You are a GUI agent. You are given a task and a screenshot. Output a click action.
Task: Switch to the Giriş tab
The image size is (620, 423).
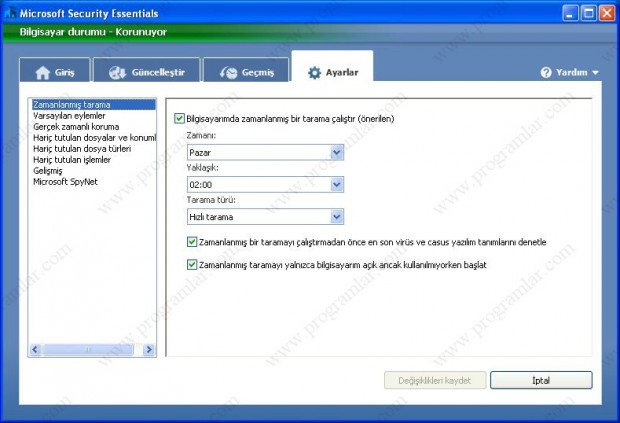click(55, 70)
